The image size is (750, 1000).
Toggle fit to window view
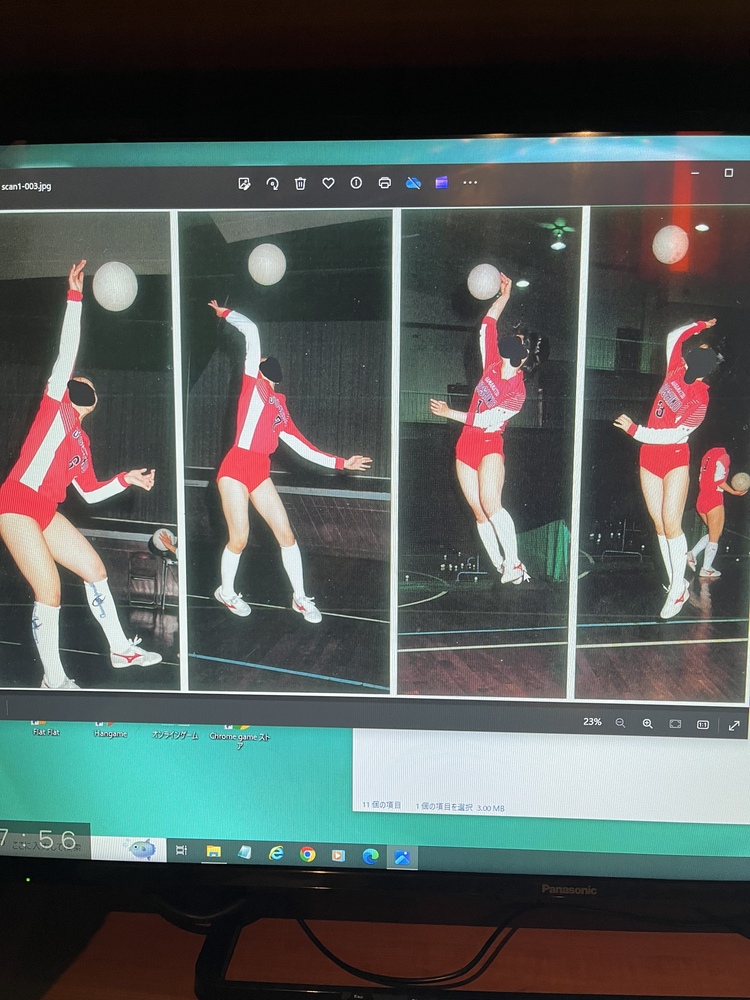pos(675,724)
